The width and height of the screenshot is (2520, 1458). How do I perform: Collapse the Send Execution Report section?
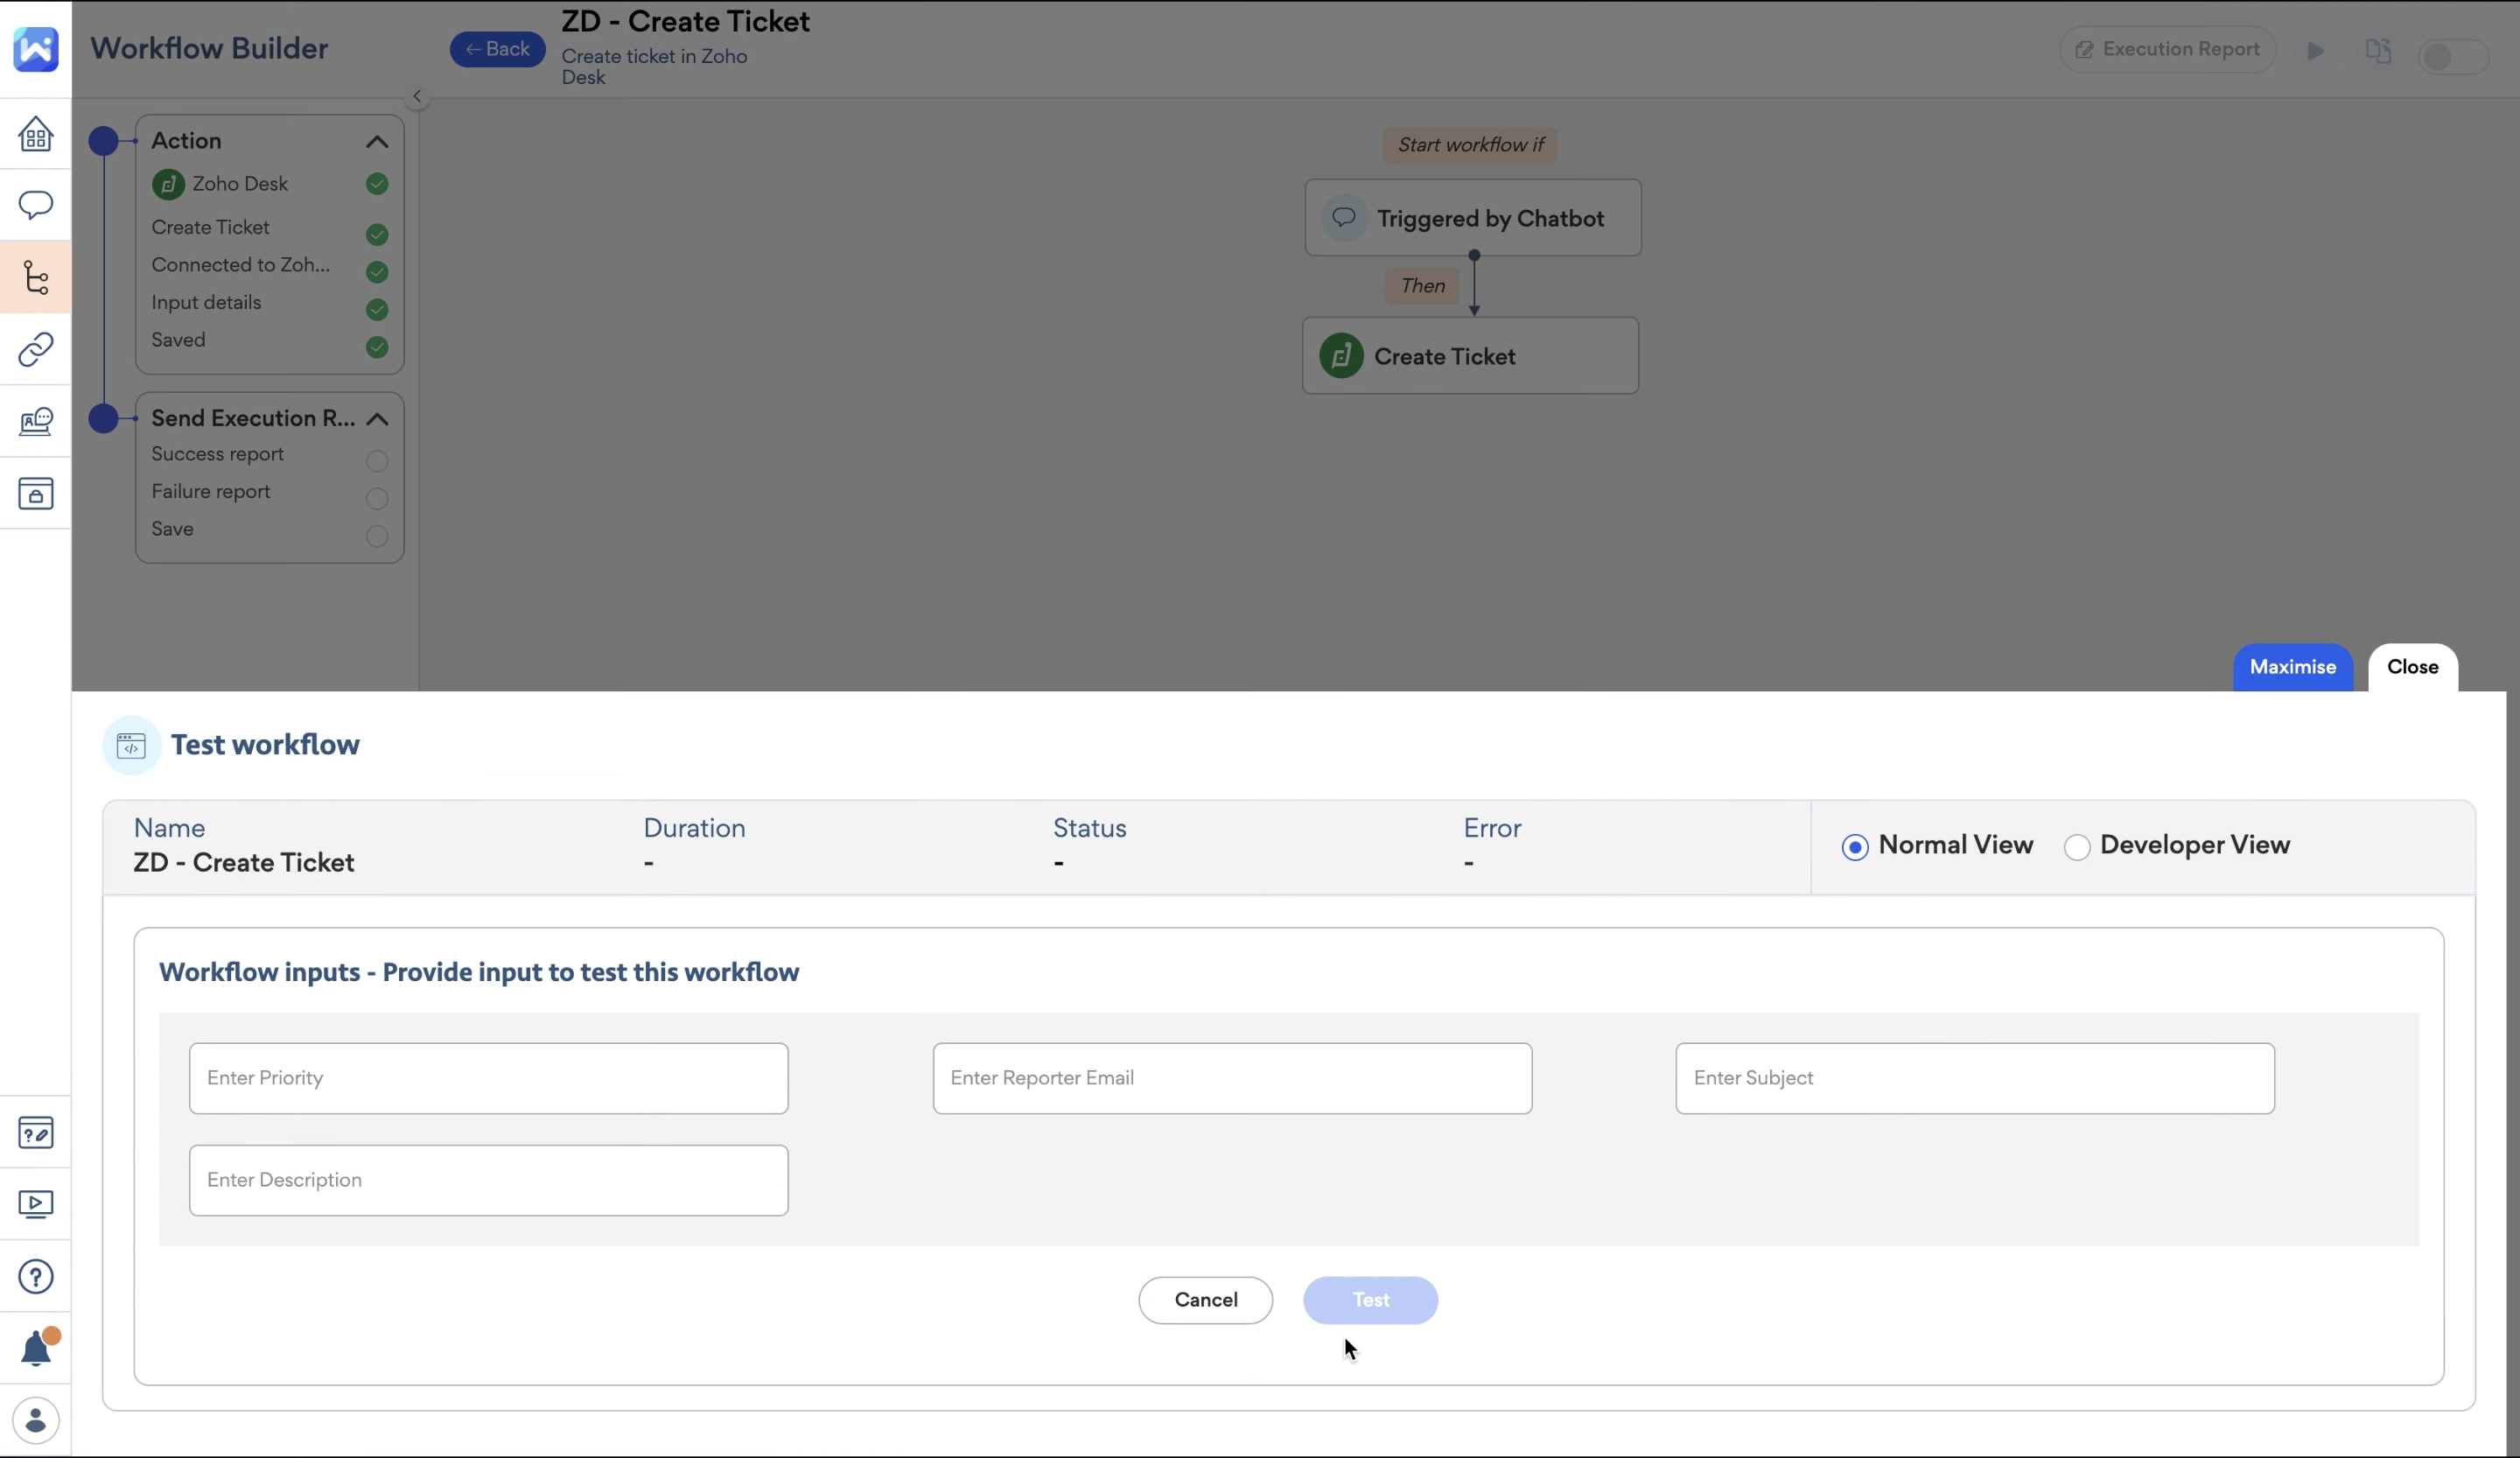point(377,419)
